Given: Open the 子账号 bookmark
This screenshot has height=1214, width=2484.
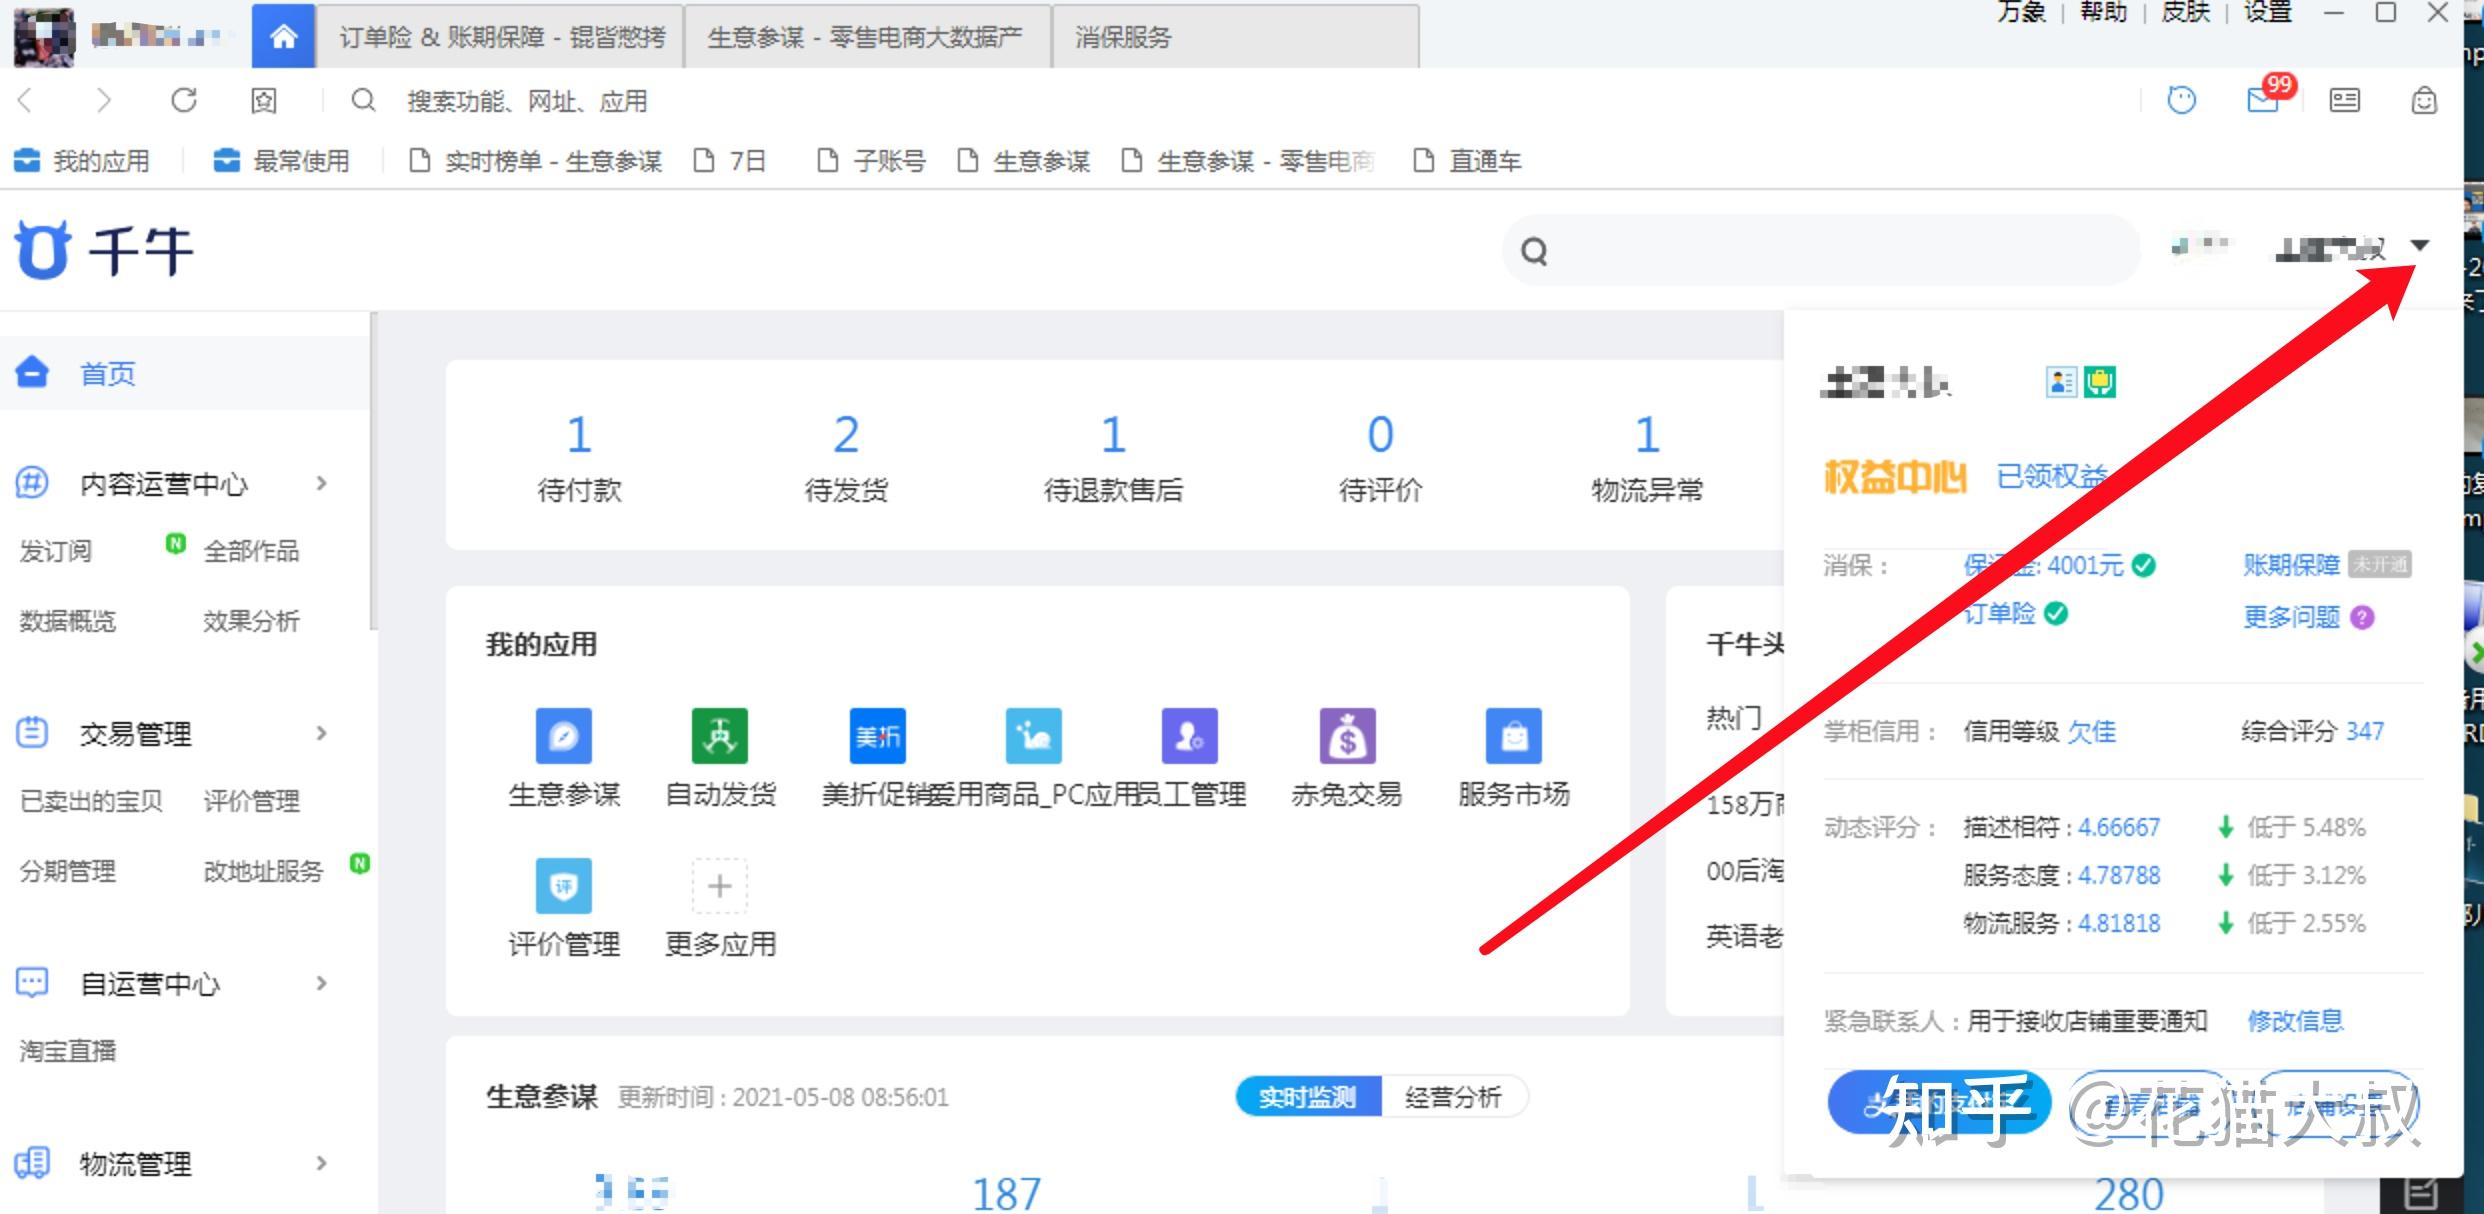Looking at the screenshot, I should pos(871,160).
